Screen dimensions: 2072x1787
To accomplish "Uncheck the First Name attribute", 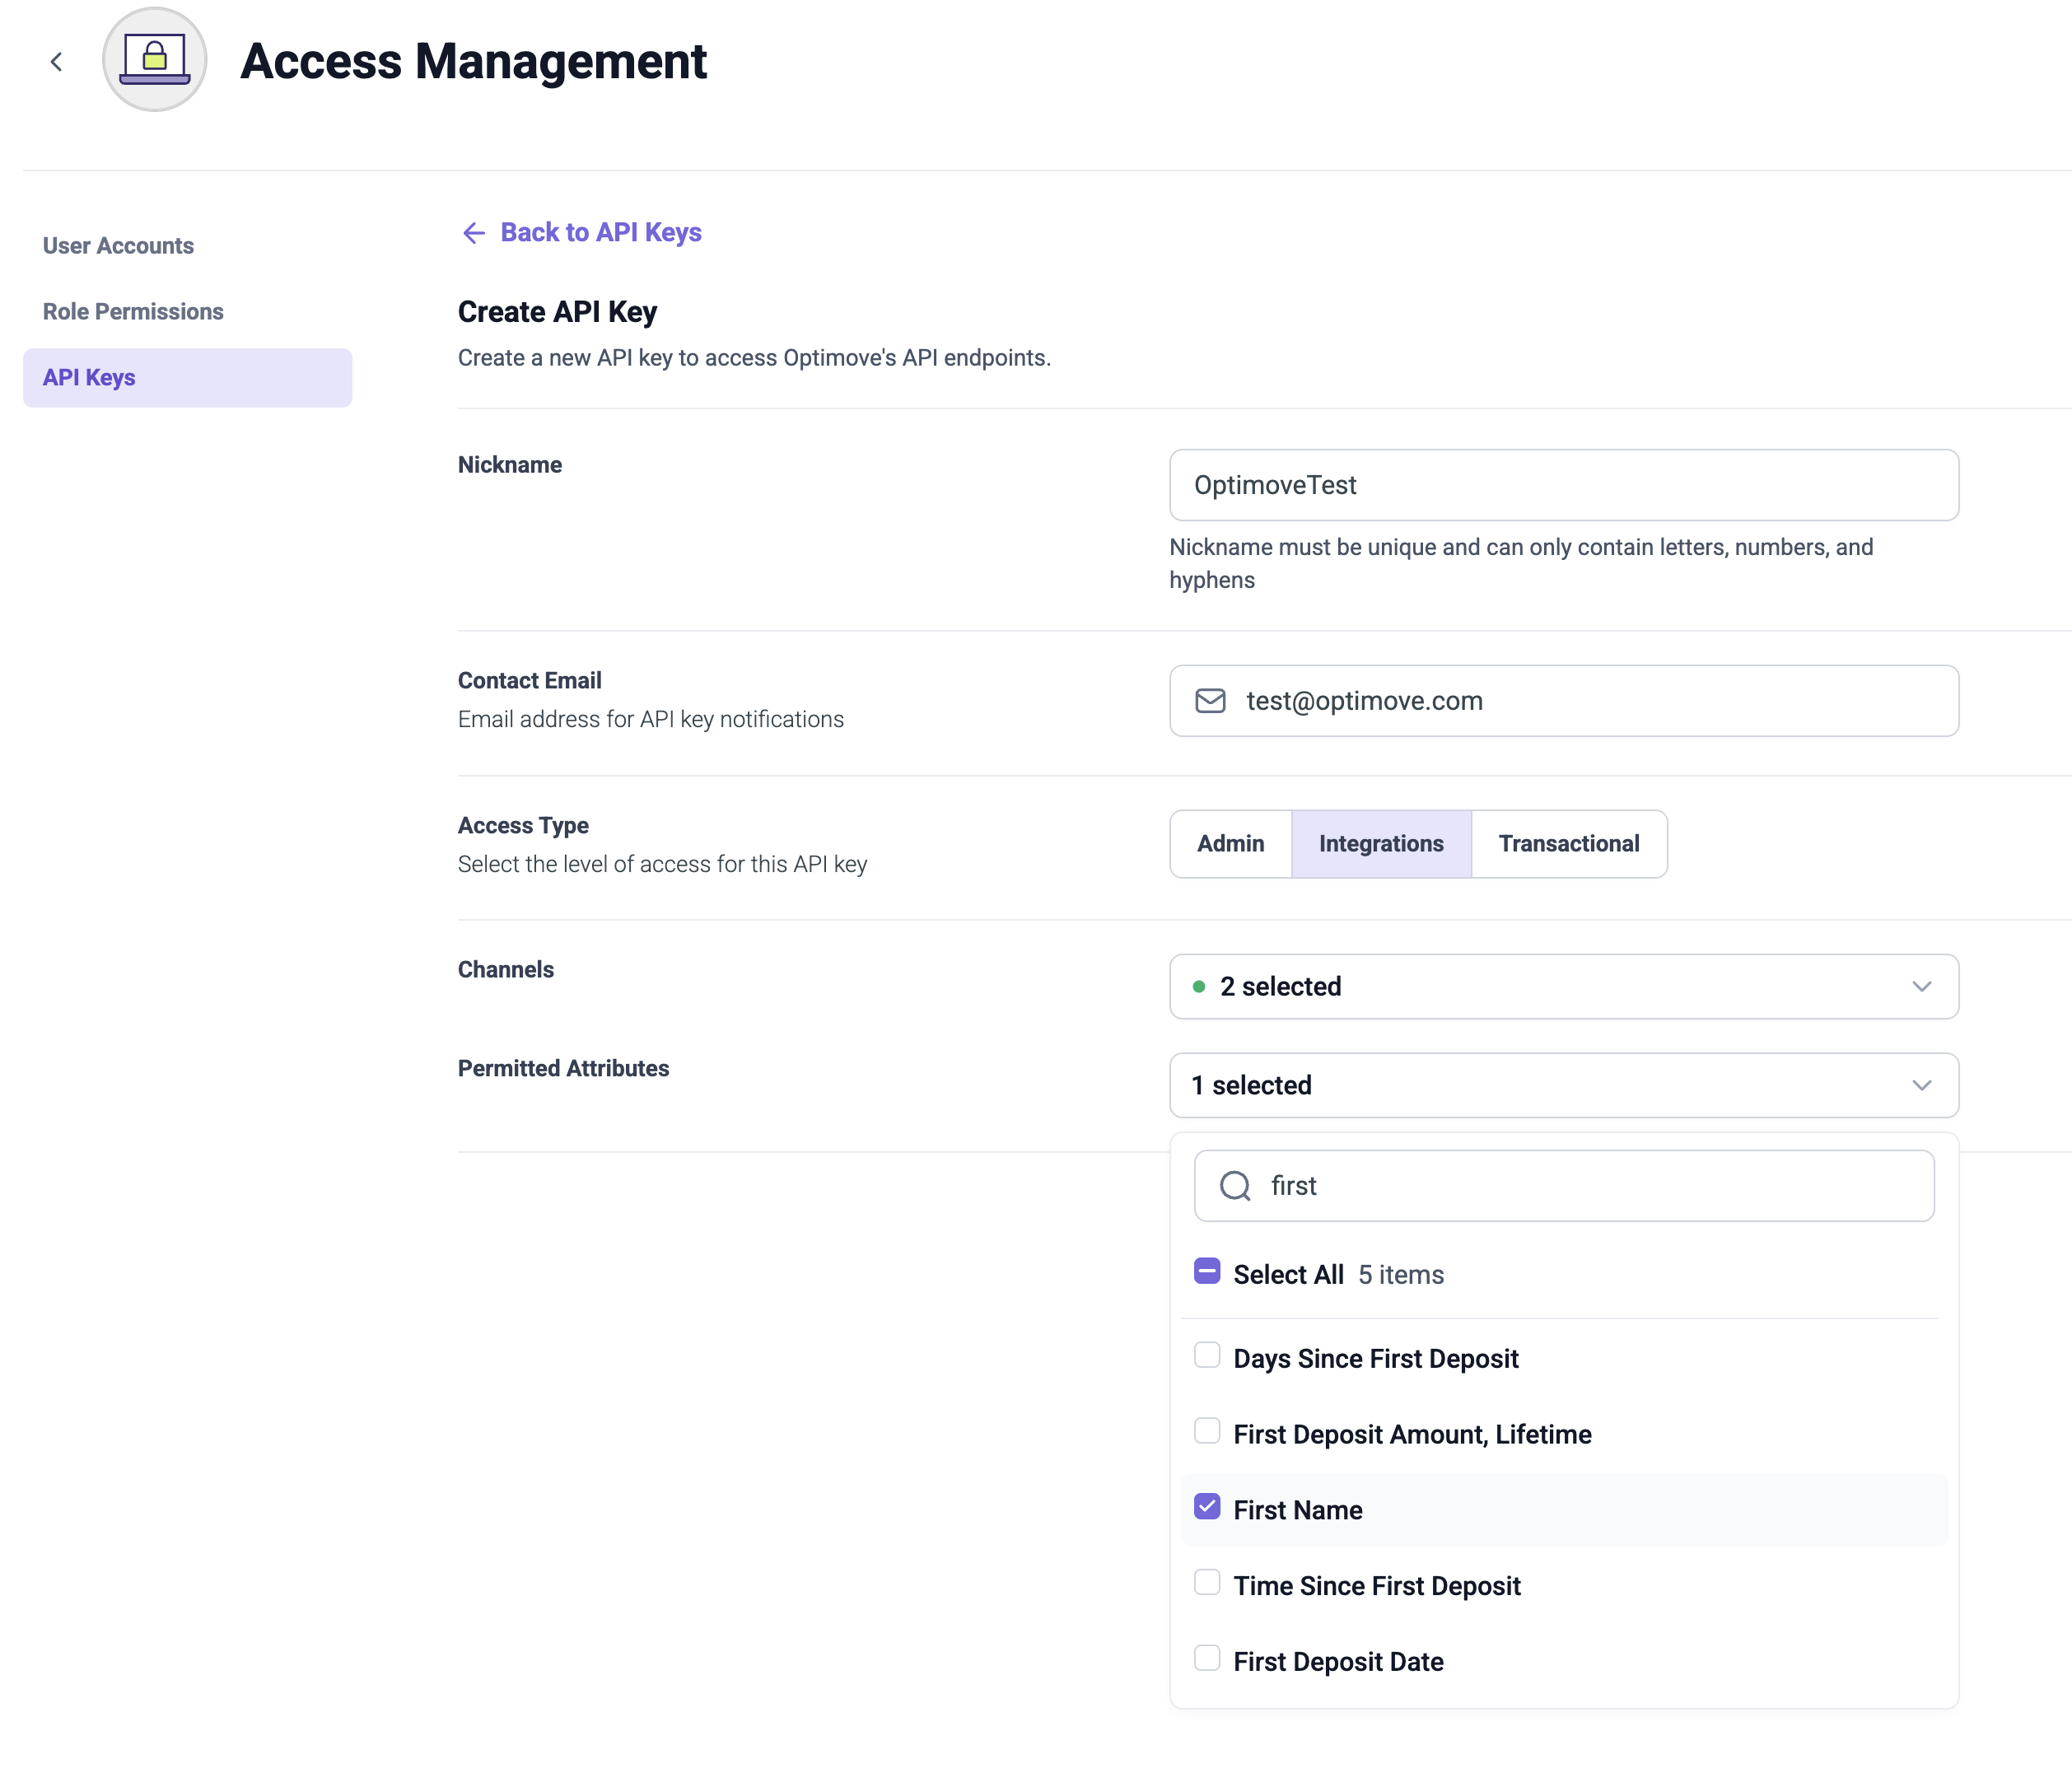I will click(x=1207, y=1508).
